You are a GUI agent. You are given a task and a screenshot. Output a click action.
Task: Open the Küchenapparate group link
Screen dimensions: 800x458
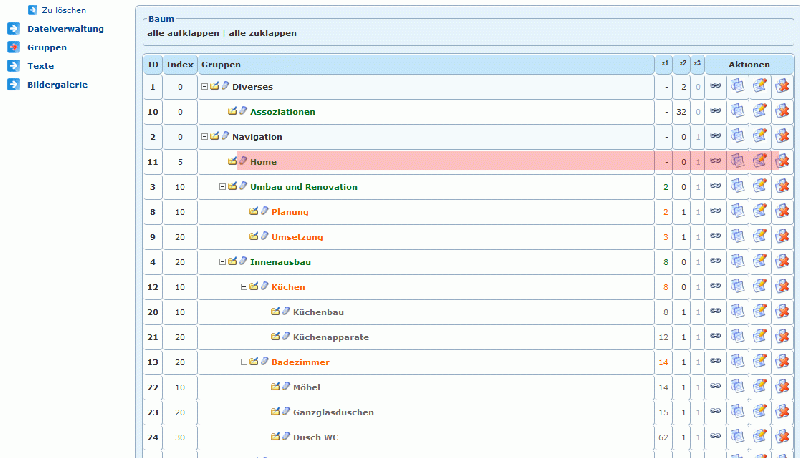point(331,337)
